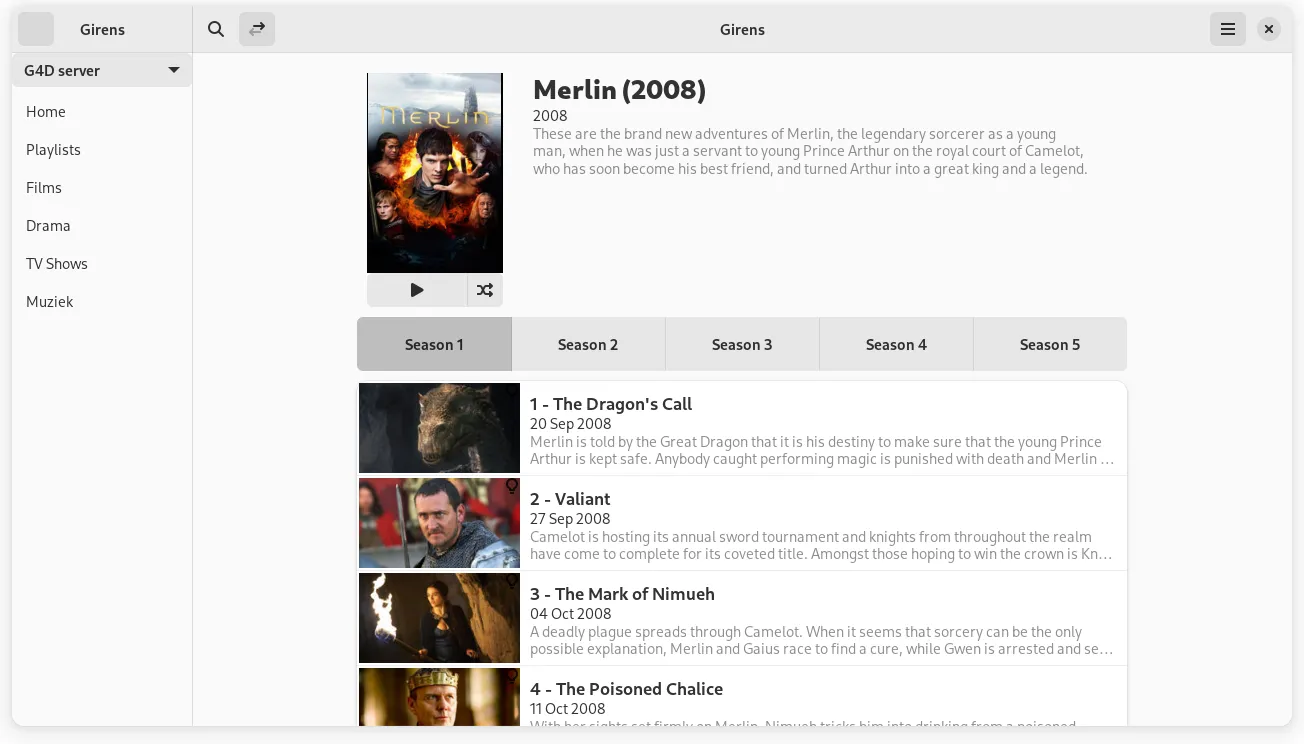This screenshot has height=744, width=1304.
Task: Click the search magnifier icon
Action: pyautogui.click(x=216, y=29)
